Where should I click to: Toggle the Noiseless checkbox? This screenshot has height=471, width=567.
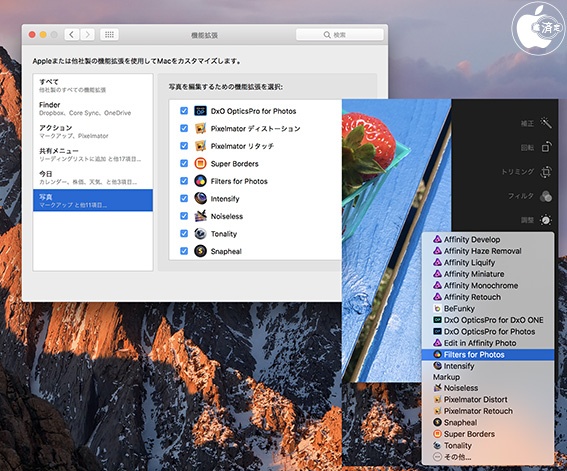184,216
